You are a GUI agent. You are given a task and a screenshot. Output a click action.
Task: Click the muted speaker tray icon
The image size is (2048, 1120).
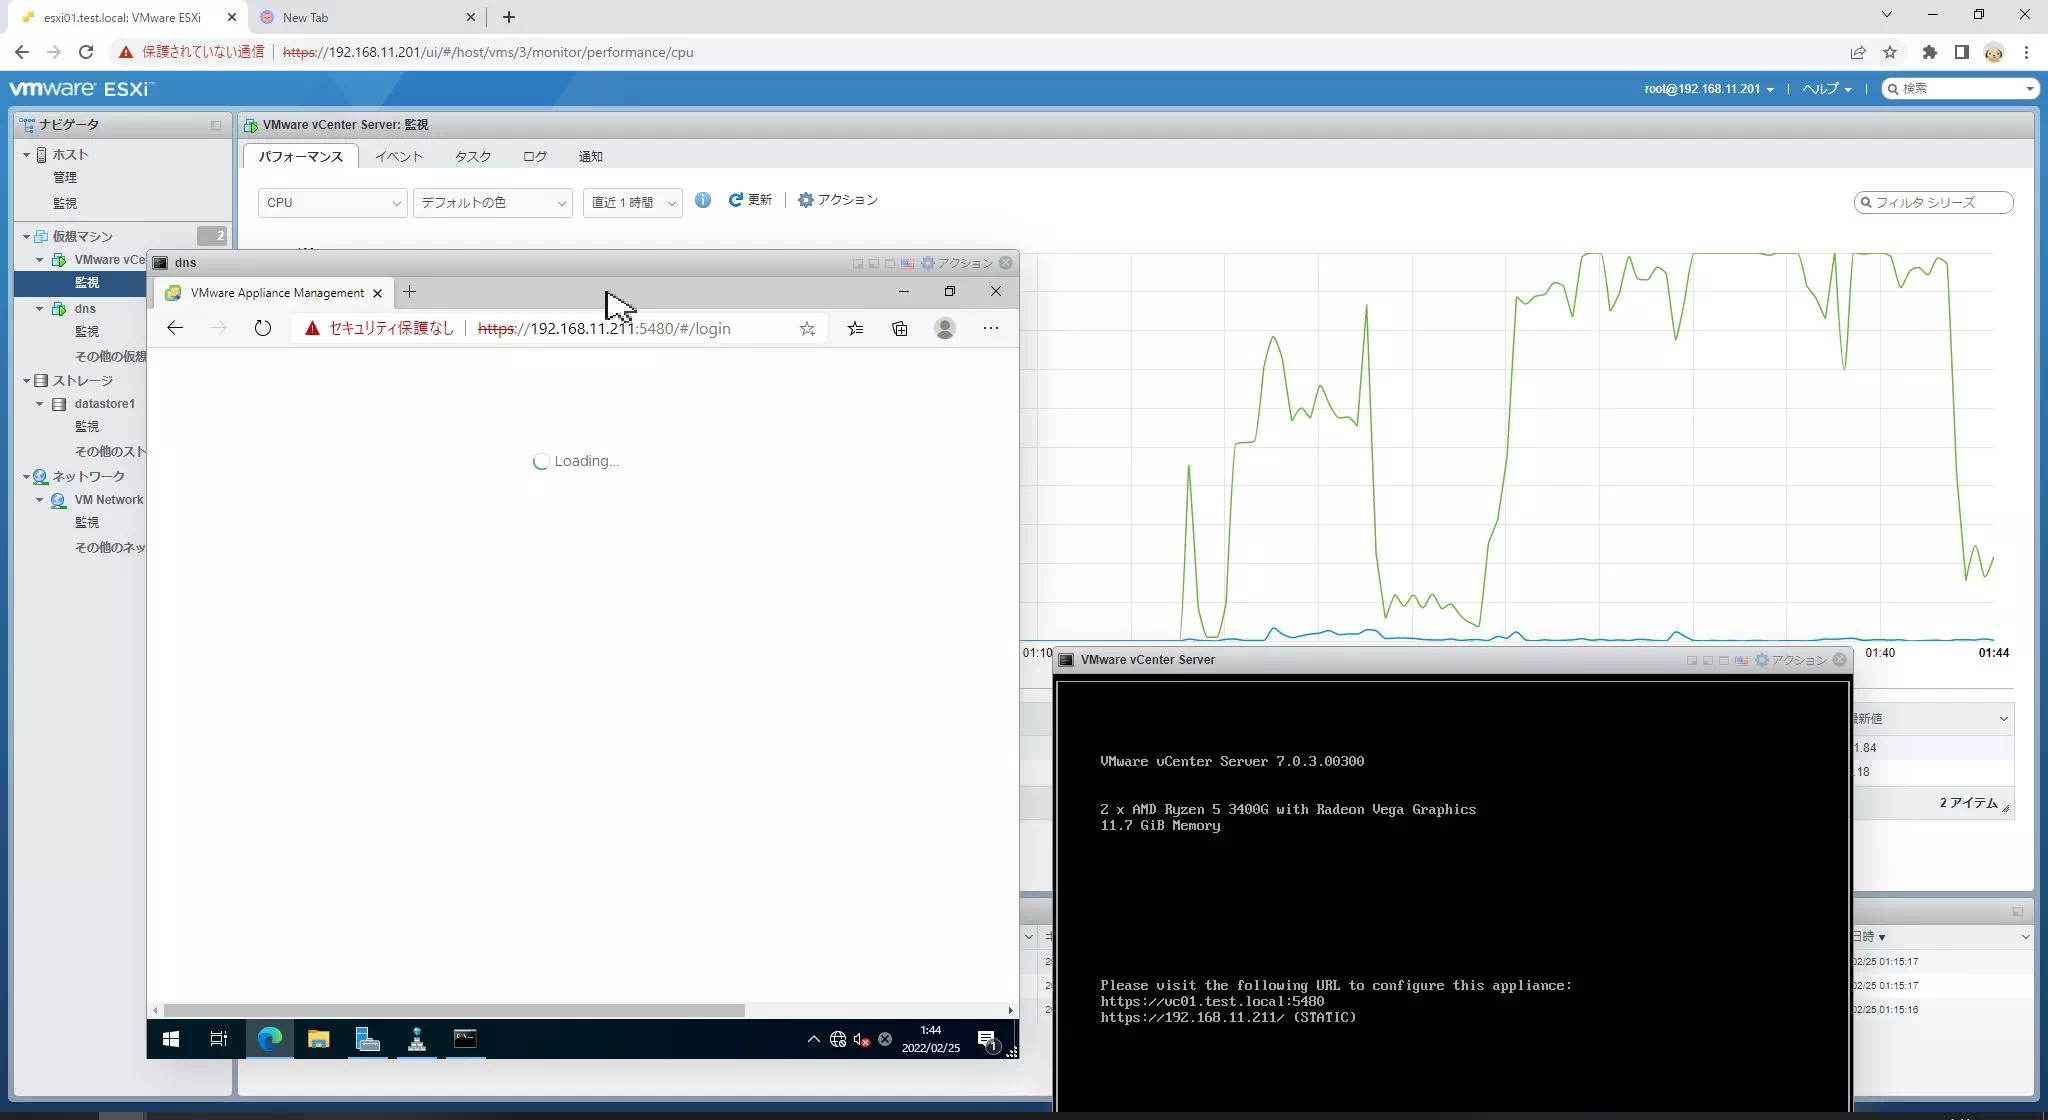(x=862, y=1040)
